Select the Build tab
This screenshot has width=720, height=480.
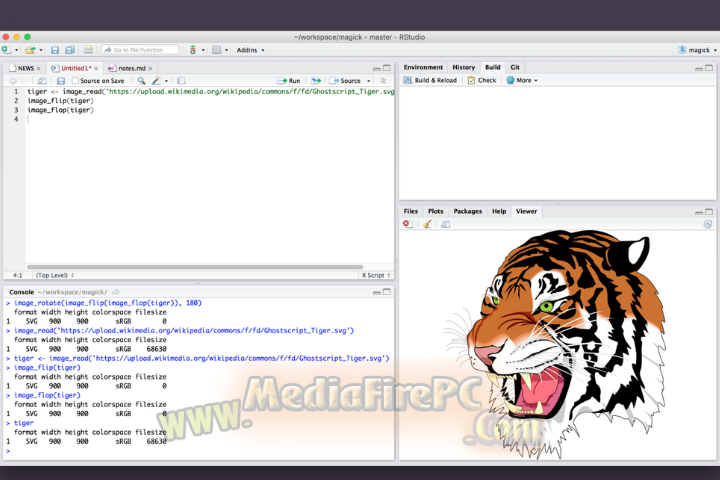pyautogui.click(x=493, y=68)
